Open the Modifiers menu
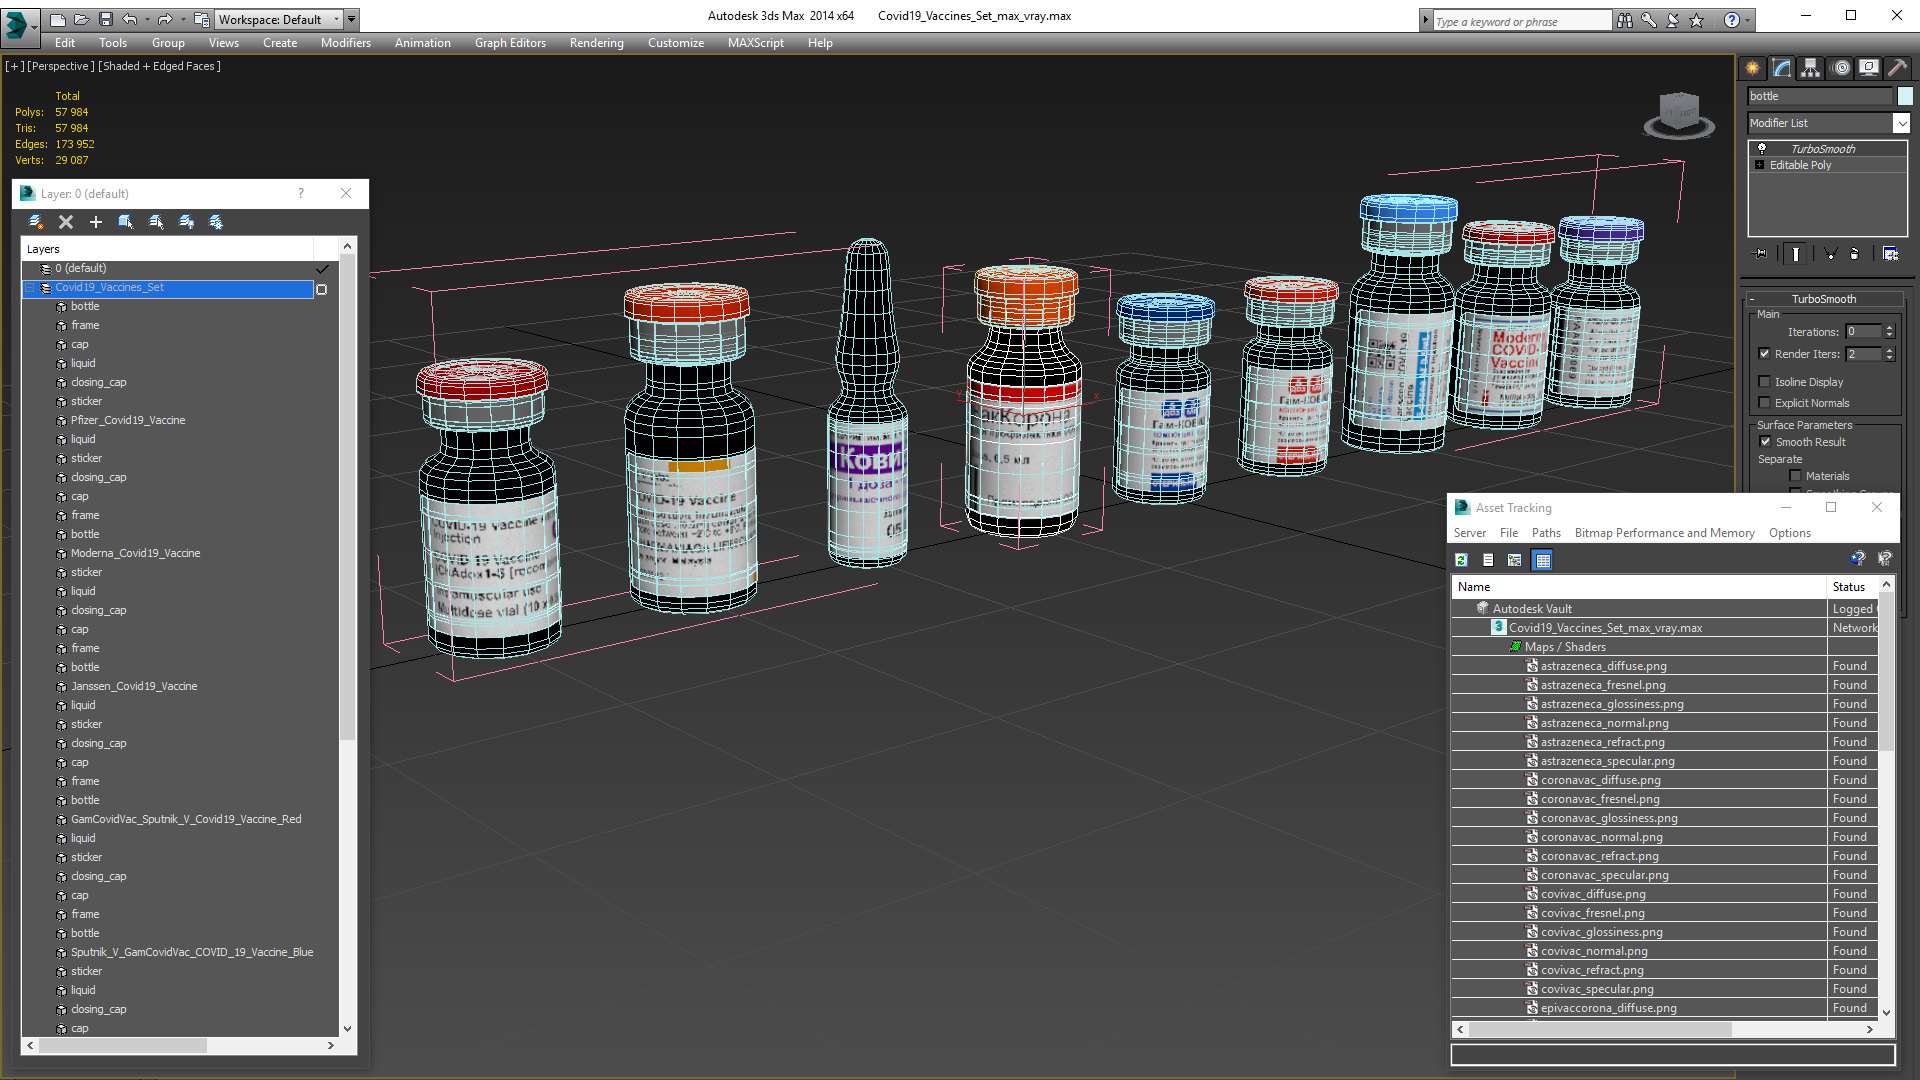 pyautogui.click(x=346, y=43)
